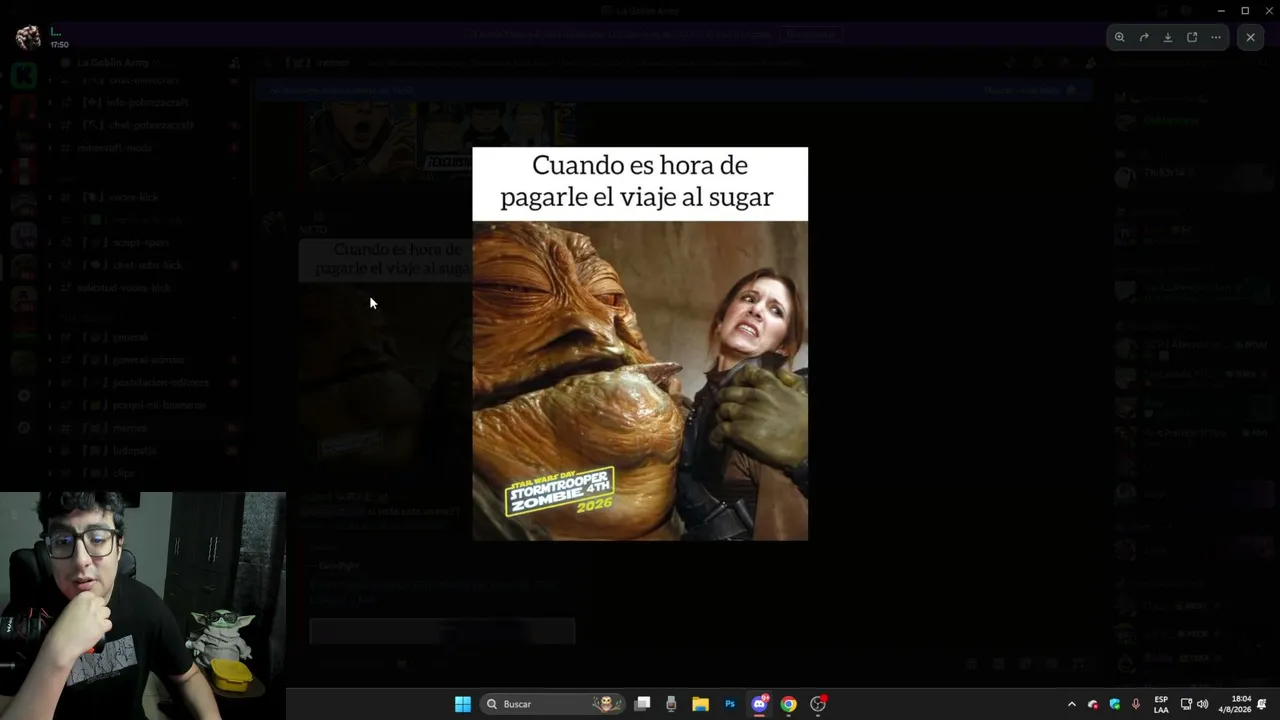This screenshot has width=1280, height=720.
Task: Click the Buscar taskbar search box
Action: pos(551,704)
